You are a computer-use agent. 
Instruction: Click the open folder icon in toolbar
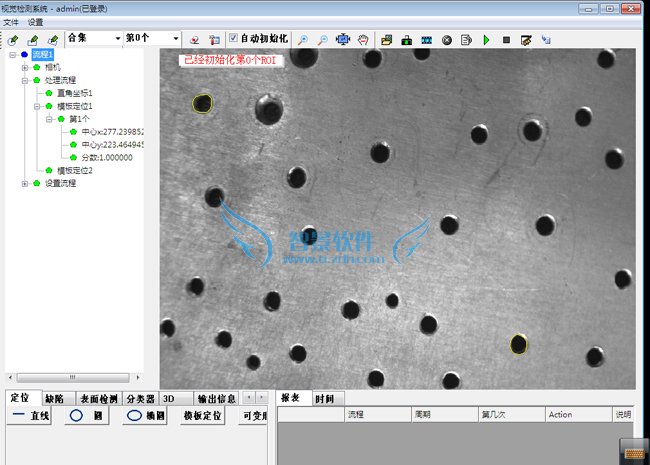coord(386,40)
